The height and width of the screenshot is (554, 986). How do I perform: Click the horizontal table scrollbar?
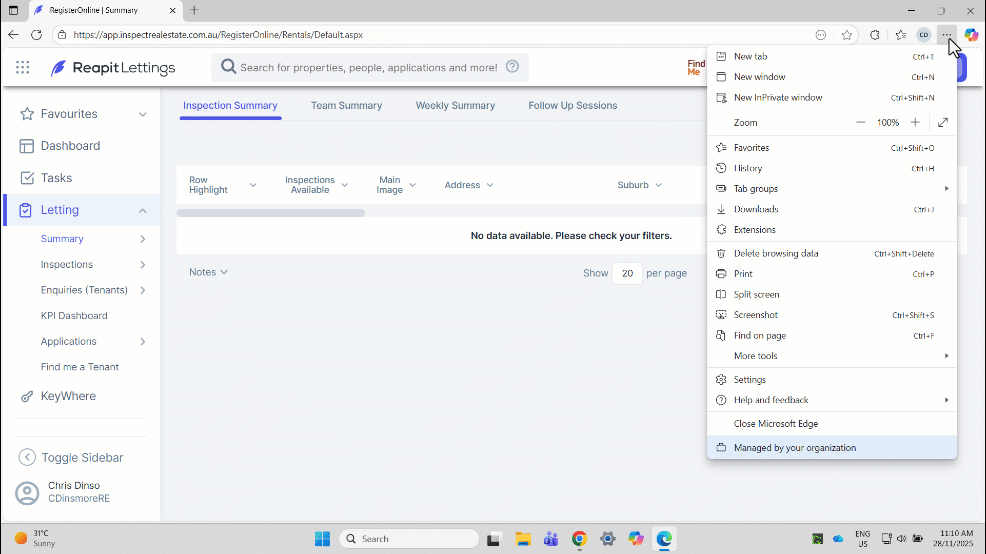[x=270, y=213]
